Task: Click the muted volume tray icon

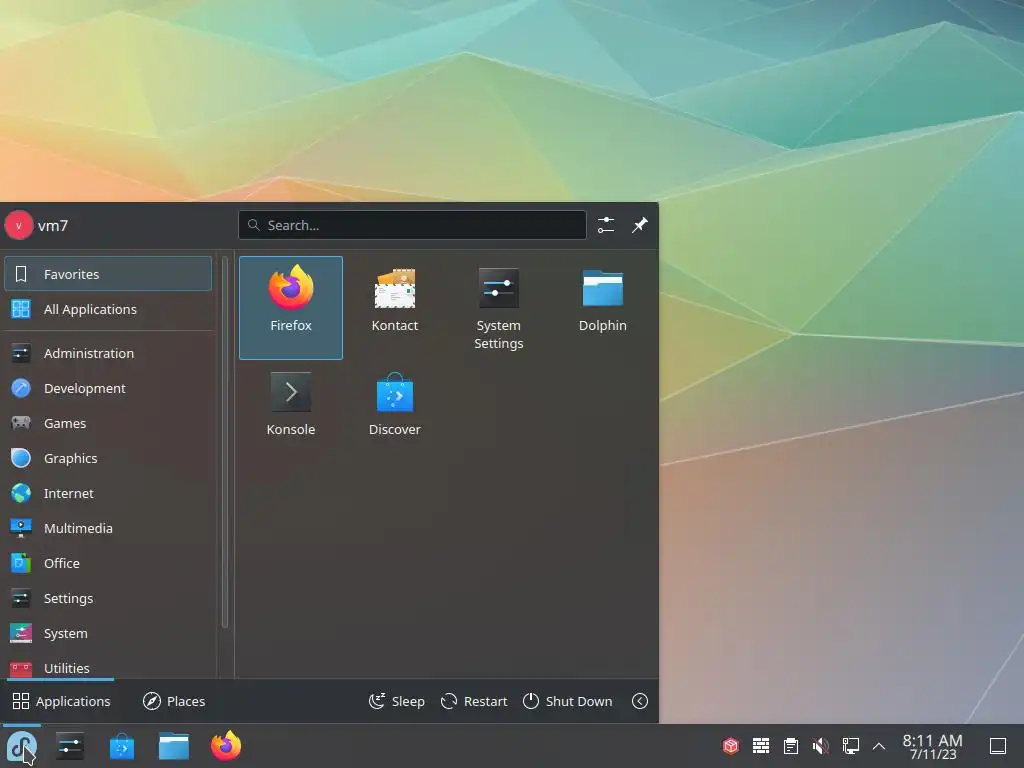Action: 821,745
